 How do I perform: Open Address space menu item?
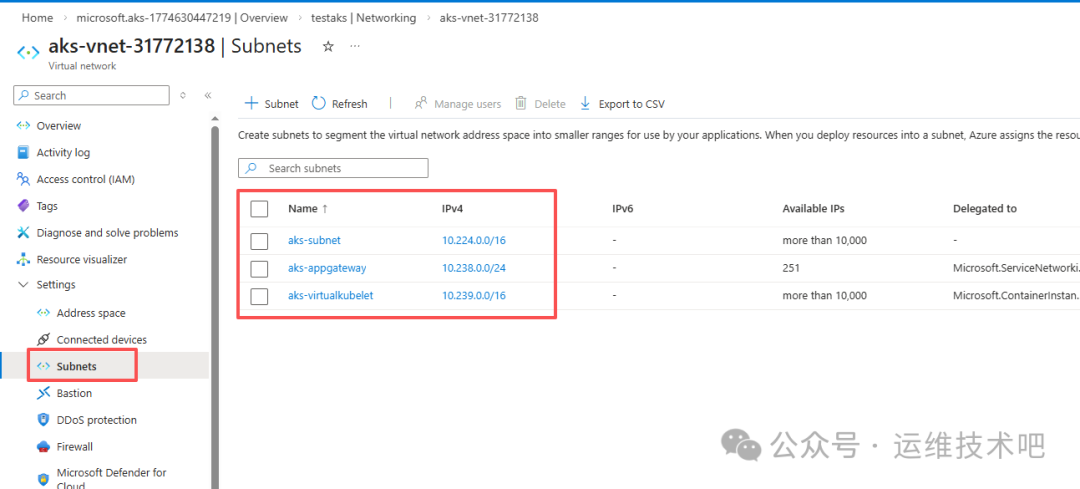pyautogui.click(x=91, y=313)
